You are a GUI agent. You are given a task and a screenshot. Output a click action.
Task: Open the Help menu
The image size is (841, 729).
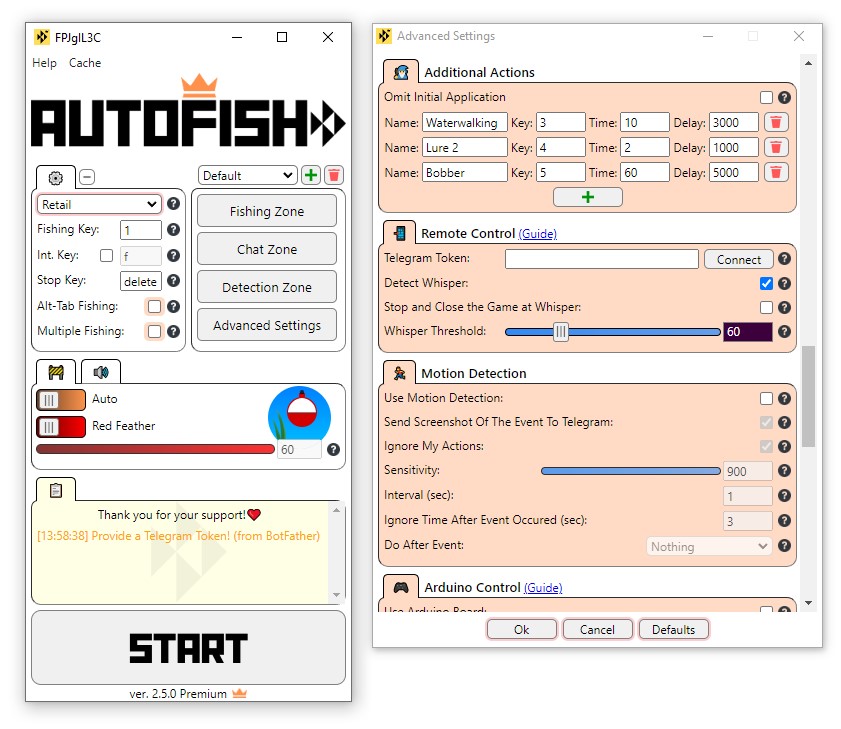pos(44,63)
